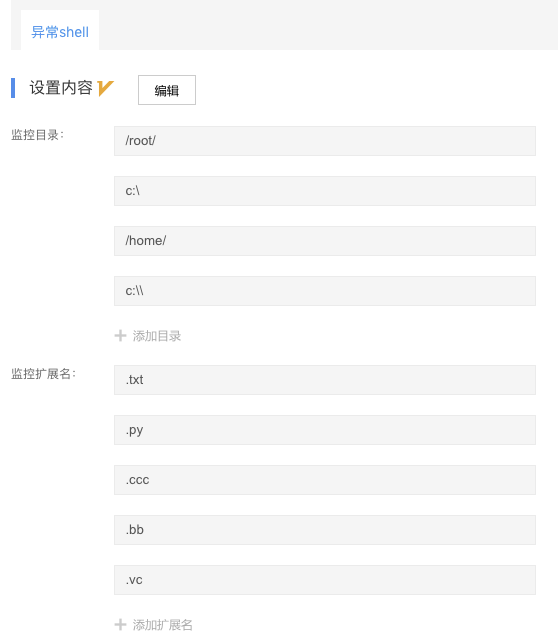Focus the .txt extension field
The height and width of the screenshot is (640, 558).
[325, 380]
